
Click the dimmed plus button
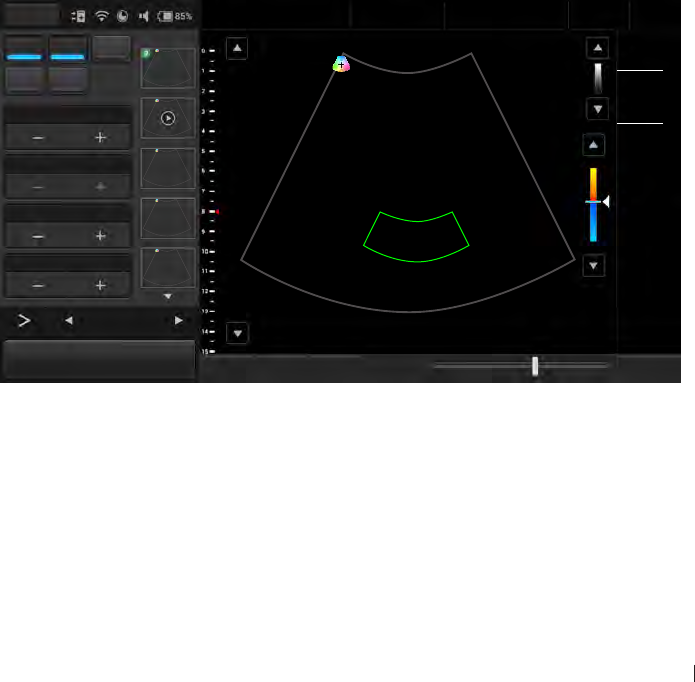101,187
